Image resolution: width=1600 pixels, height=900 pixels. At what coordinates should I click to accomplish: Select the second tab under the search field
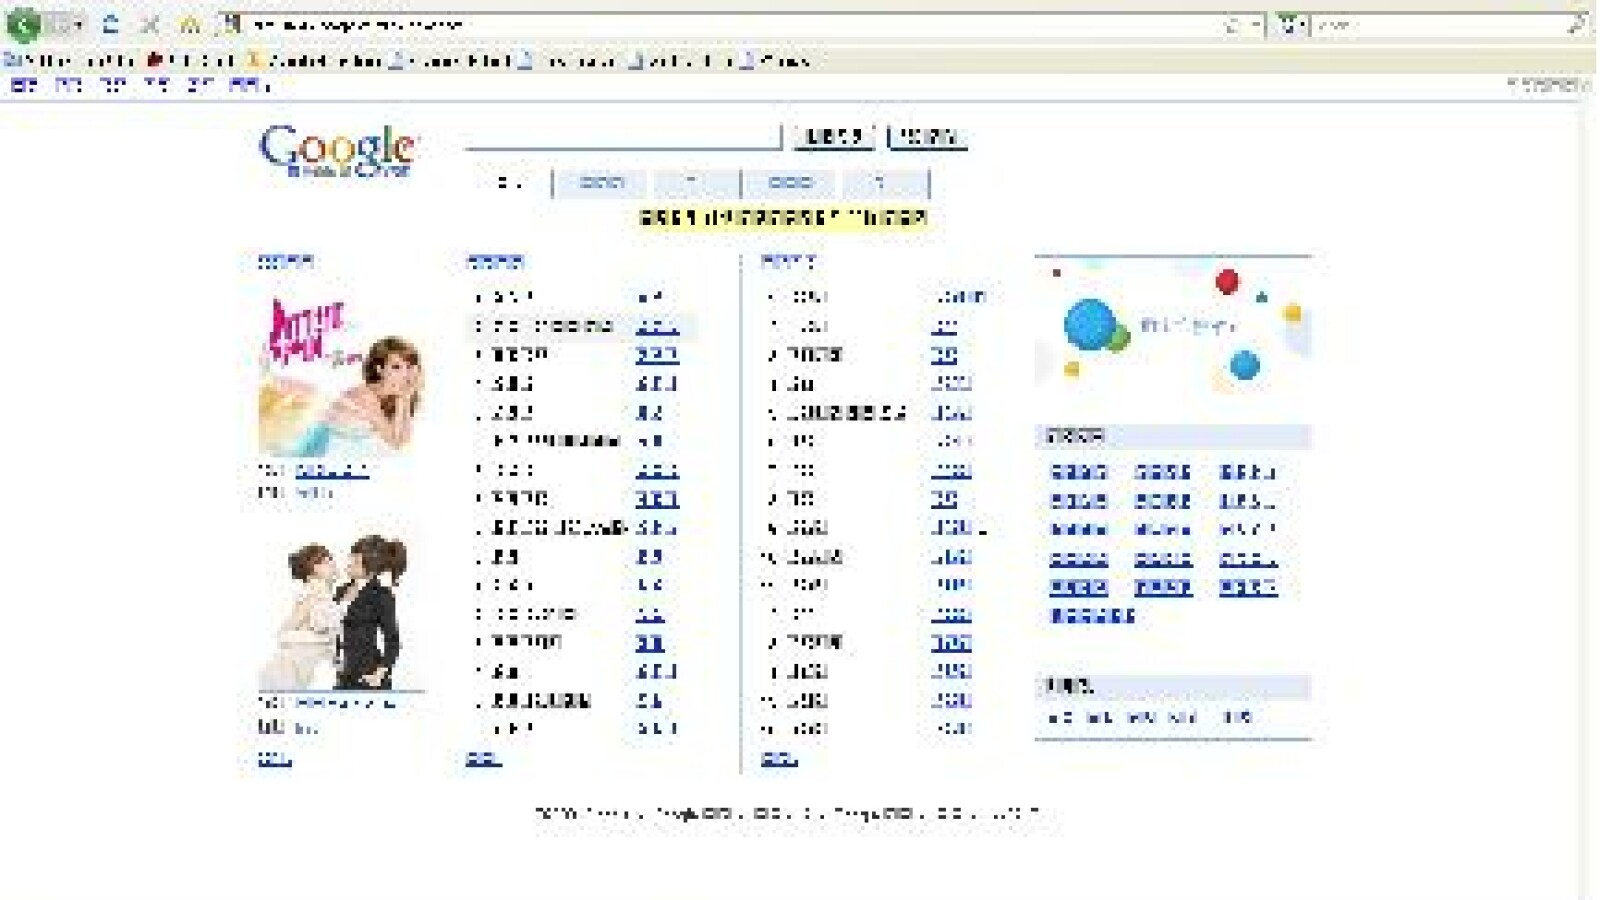(x=601, y=183)
